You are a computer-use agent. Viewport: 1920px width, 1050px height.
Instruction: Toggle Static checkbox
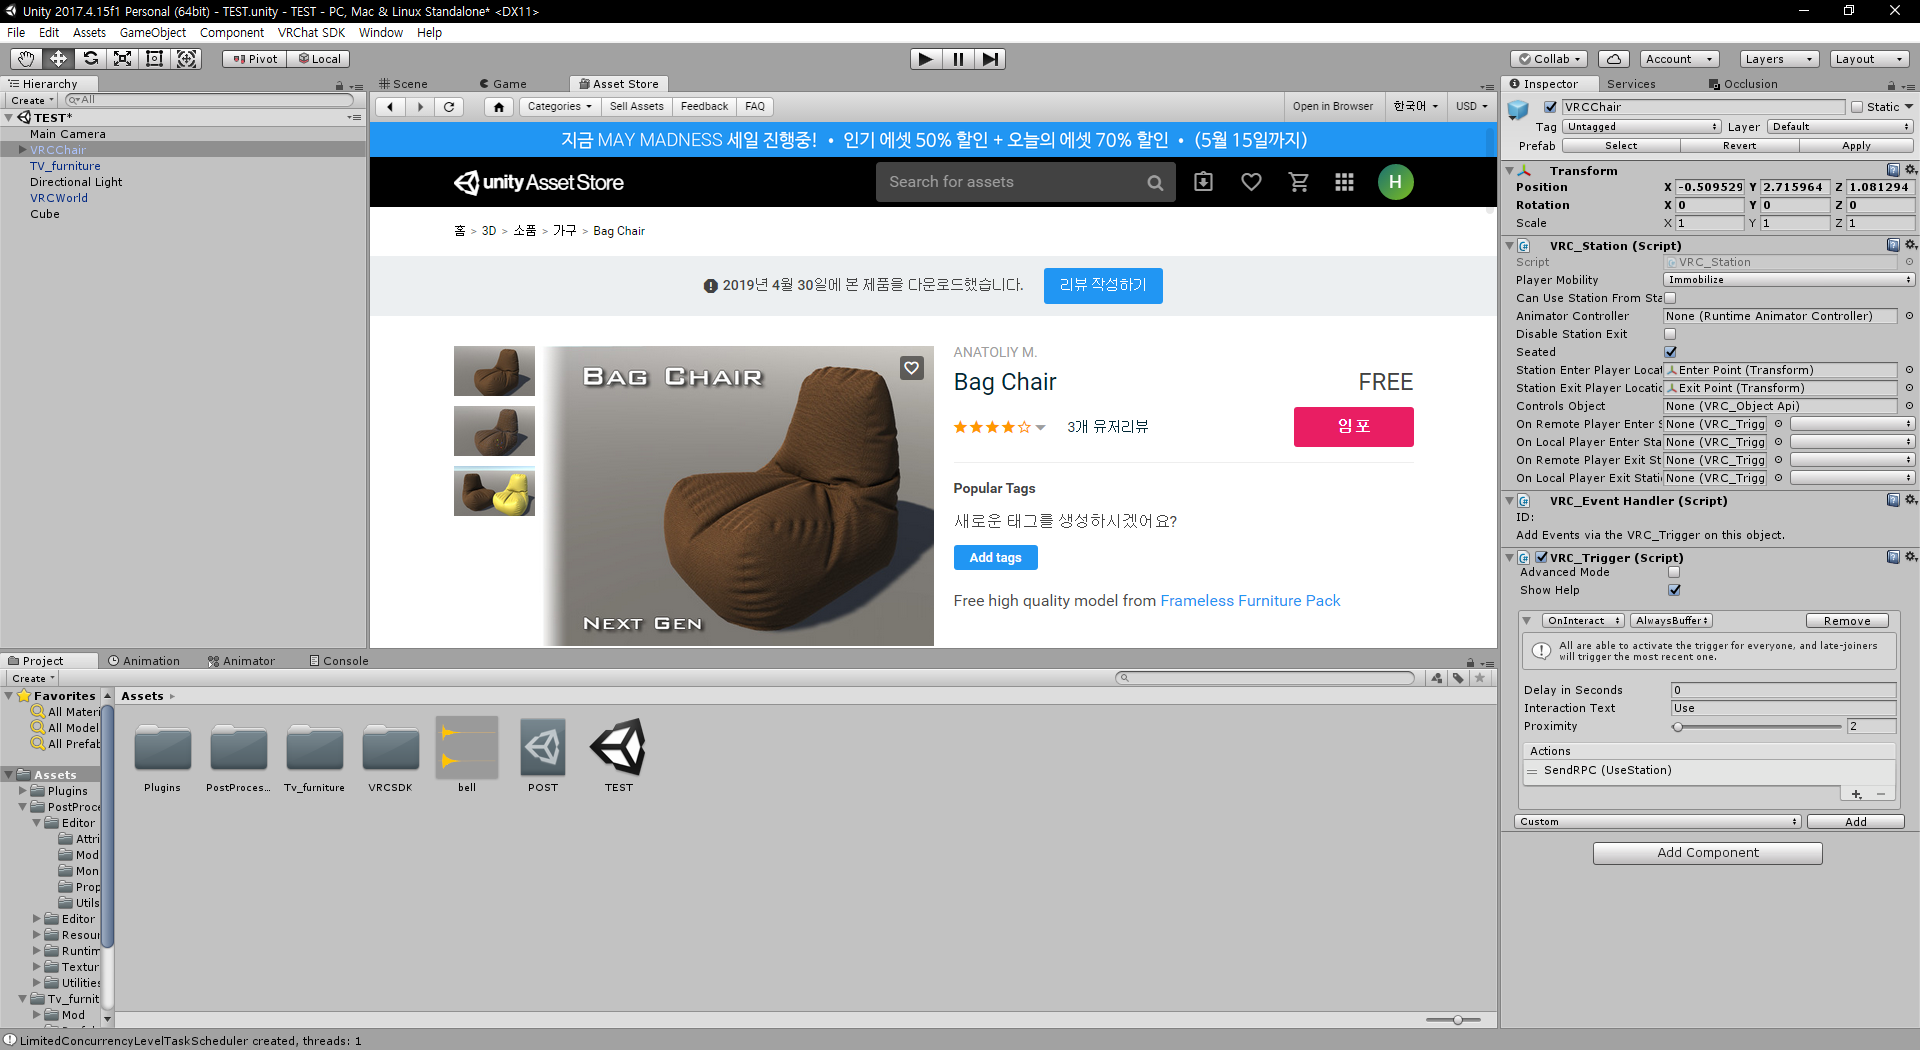point(1857,107)
